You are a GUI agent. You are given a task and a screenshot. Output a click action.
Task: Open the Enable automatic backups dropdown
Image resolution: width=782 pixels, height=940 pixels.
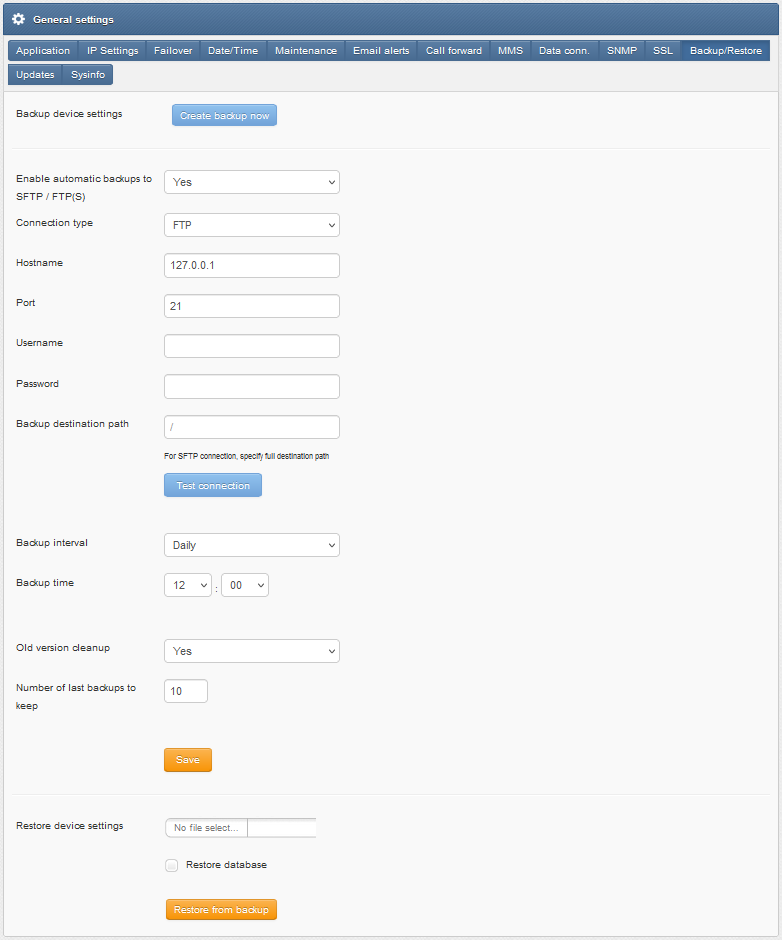pyautogui.click(x=252, y=182)
